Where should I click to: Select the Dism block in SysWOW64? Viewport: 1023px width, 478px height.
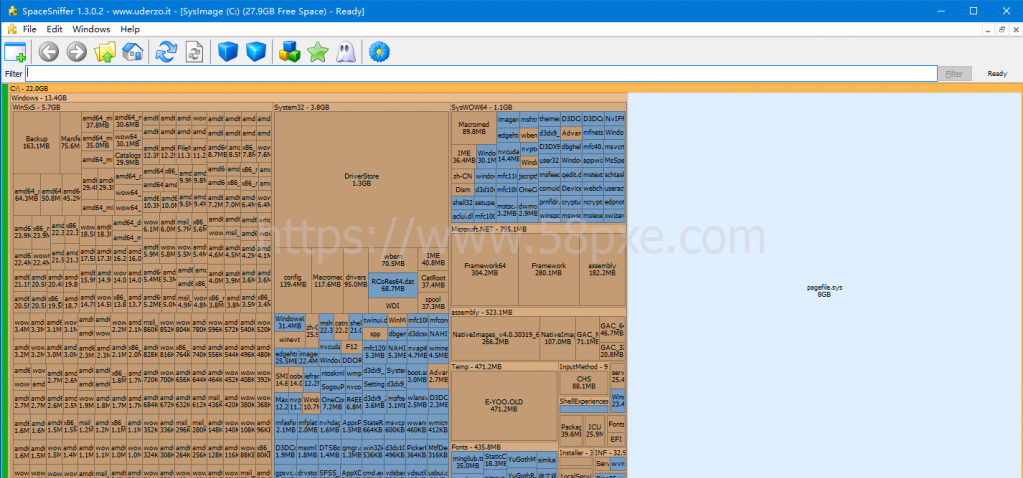(463, 189)
